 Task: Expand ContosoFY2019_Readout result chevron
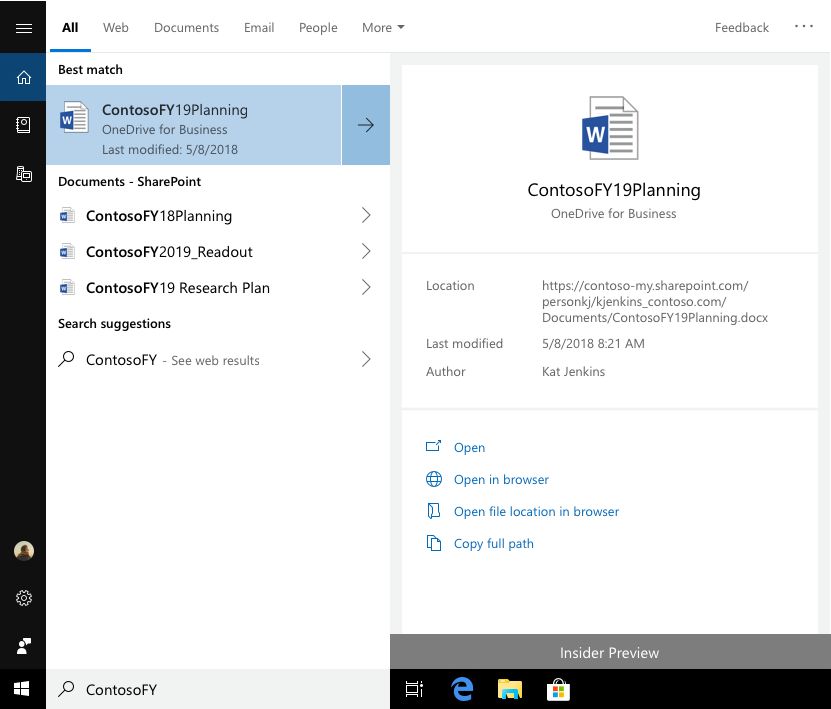[366, 252]
